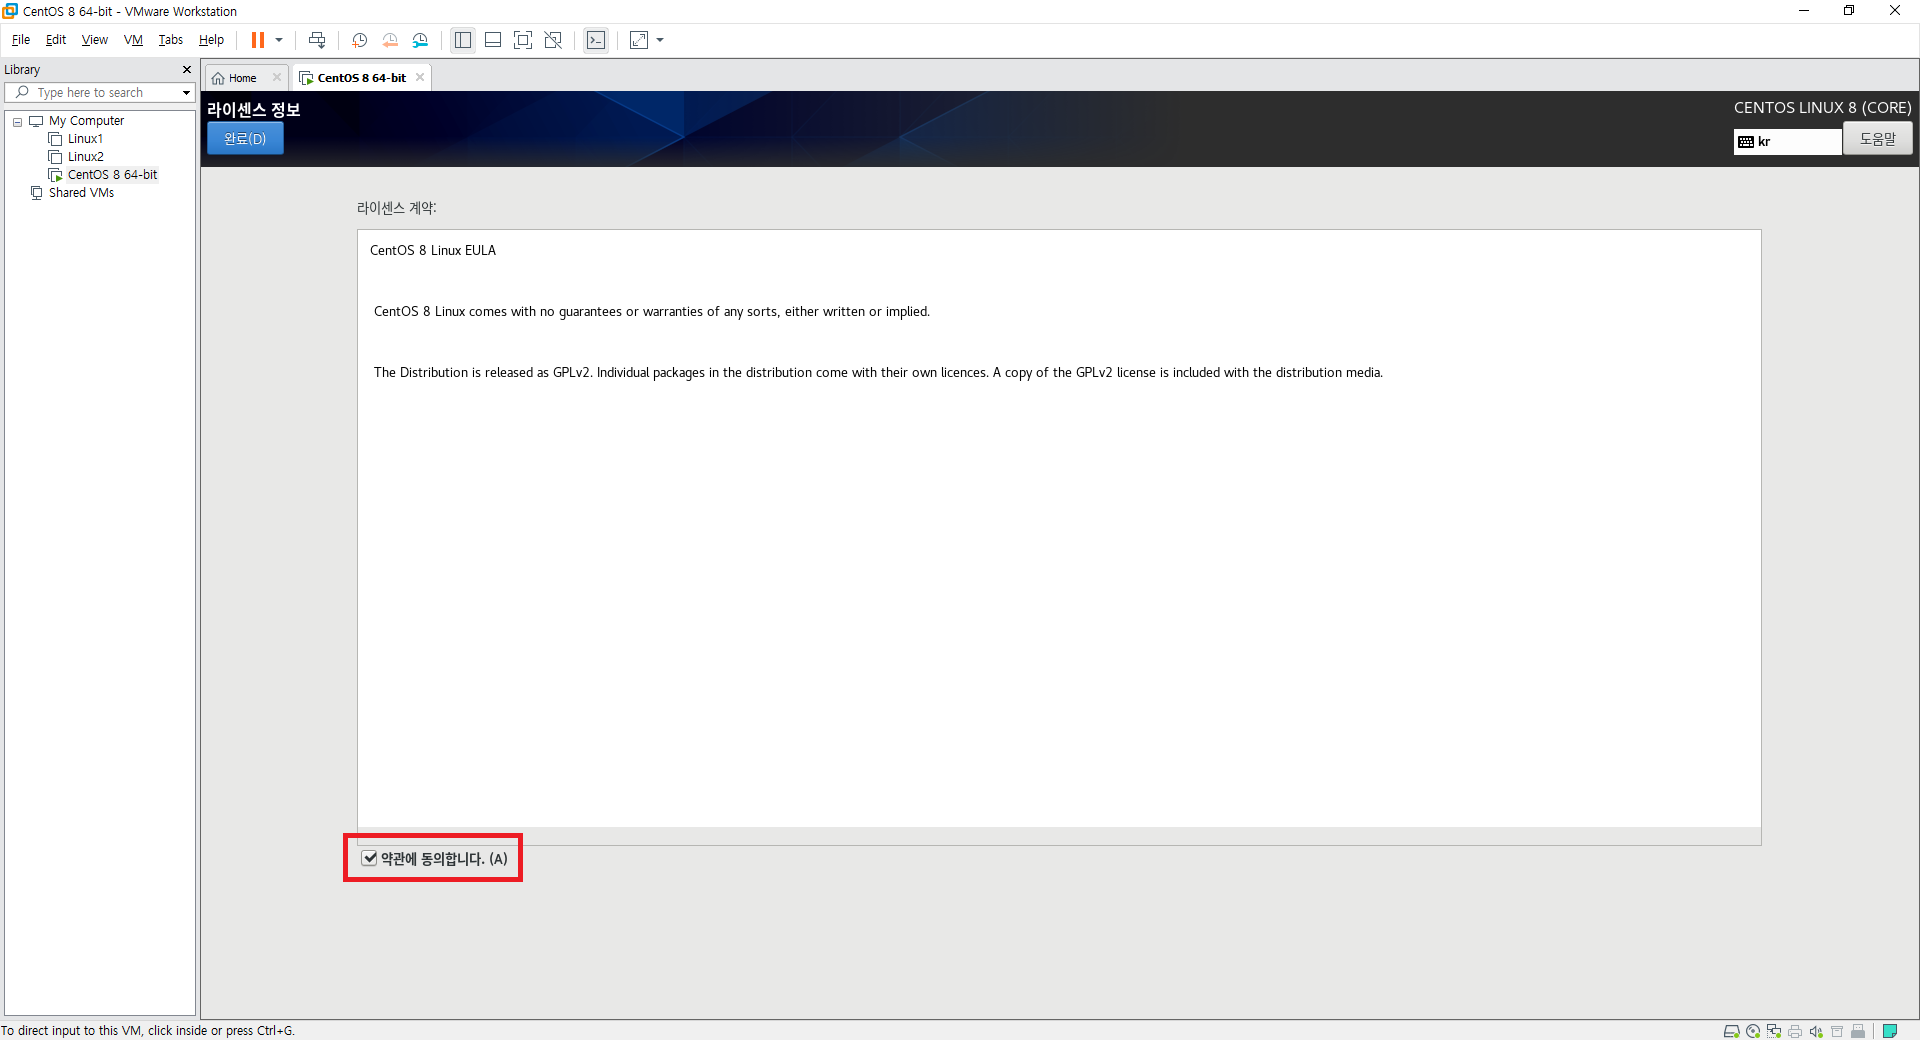Screen dimensions: 1920x1040
Task: Click the 도움말 help button
Action: point(1878,139)
